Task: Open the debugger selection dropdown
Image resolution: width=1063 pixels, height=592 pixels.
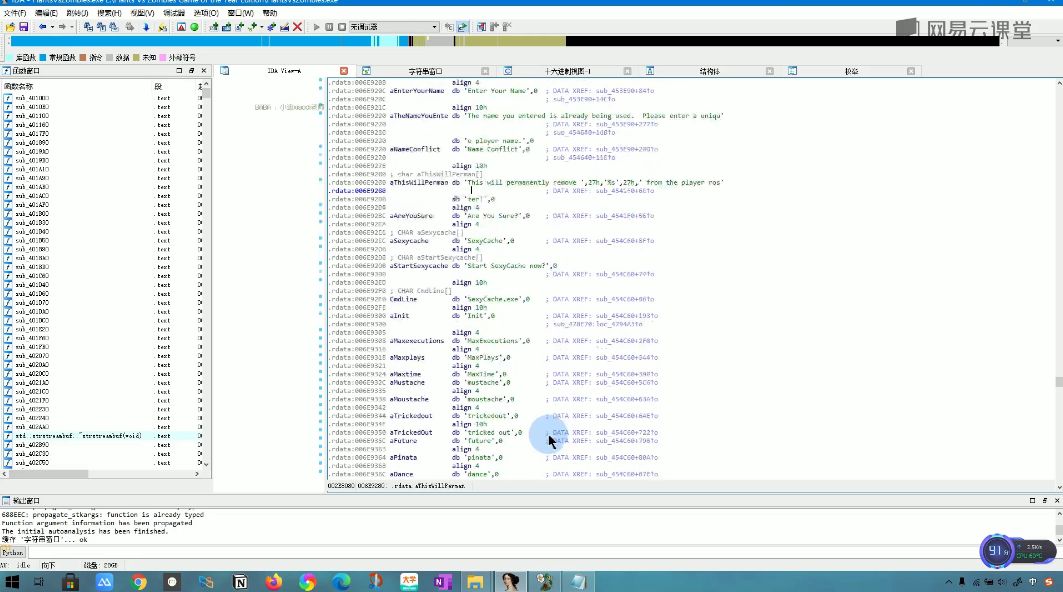Action: coord(435,27)
